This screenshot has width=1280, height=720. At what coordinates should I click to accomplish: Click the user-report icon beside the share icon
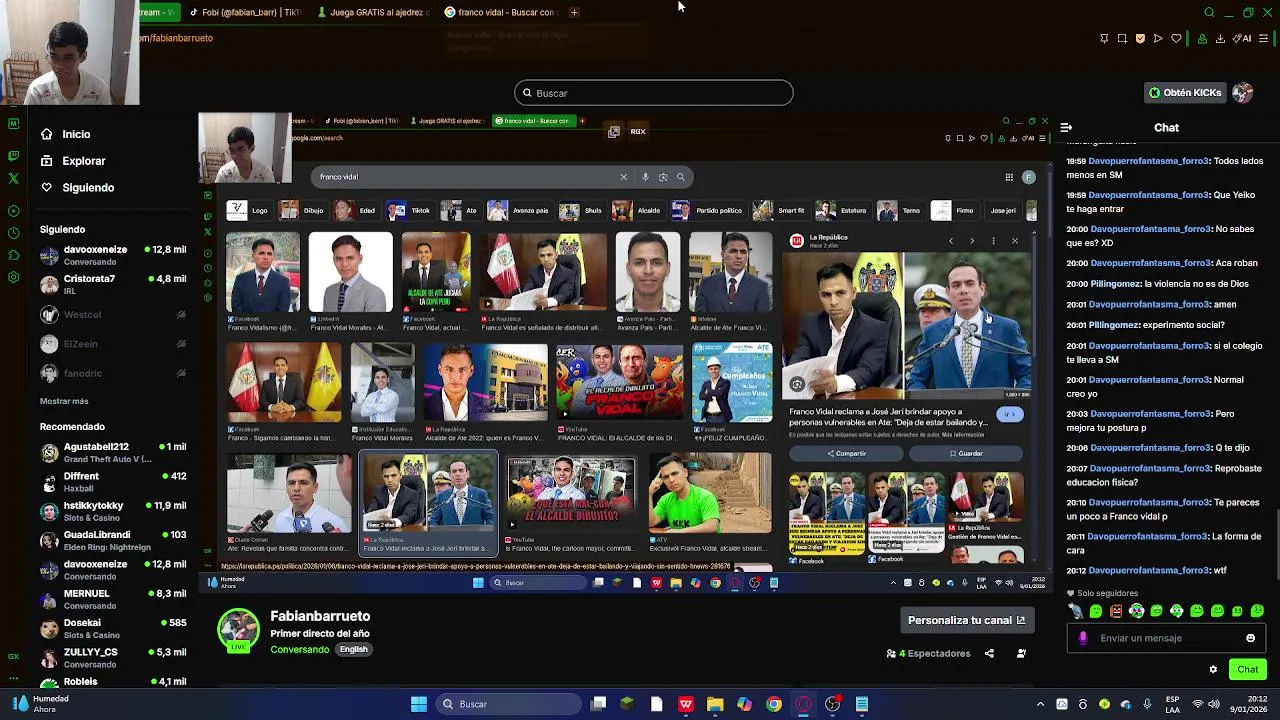[x=1021, y=654]
